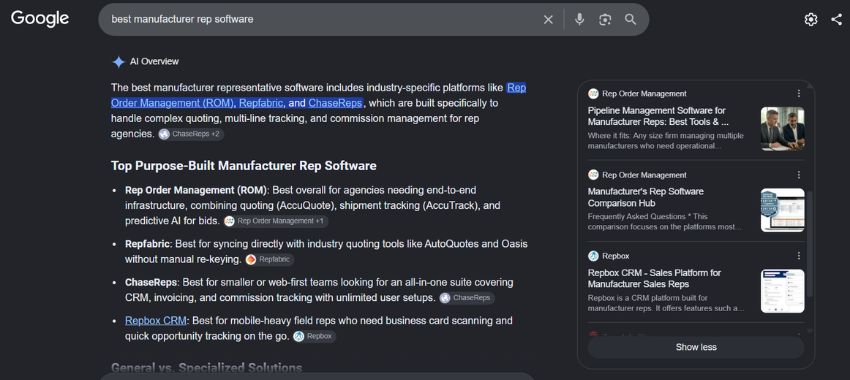
Task: Click the General vs. Specialized Solutions heading
Action: pos(207,368)
